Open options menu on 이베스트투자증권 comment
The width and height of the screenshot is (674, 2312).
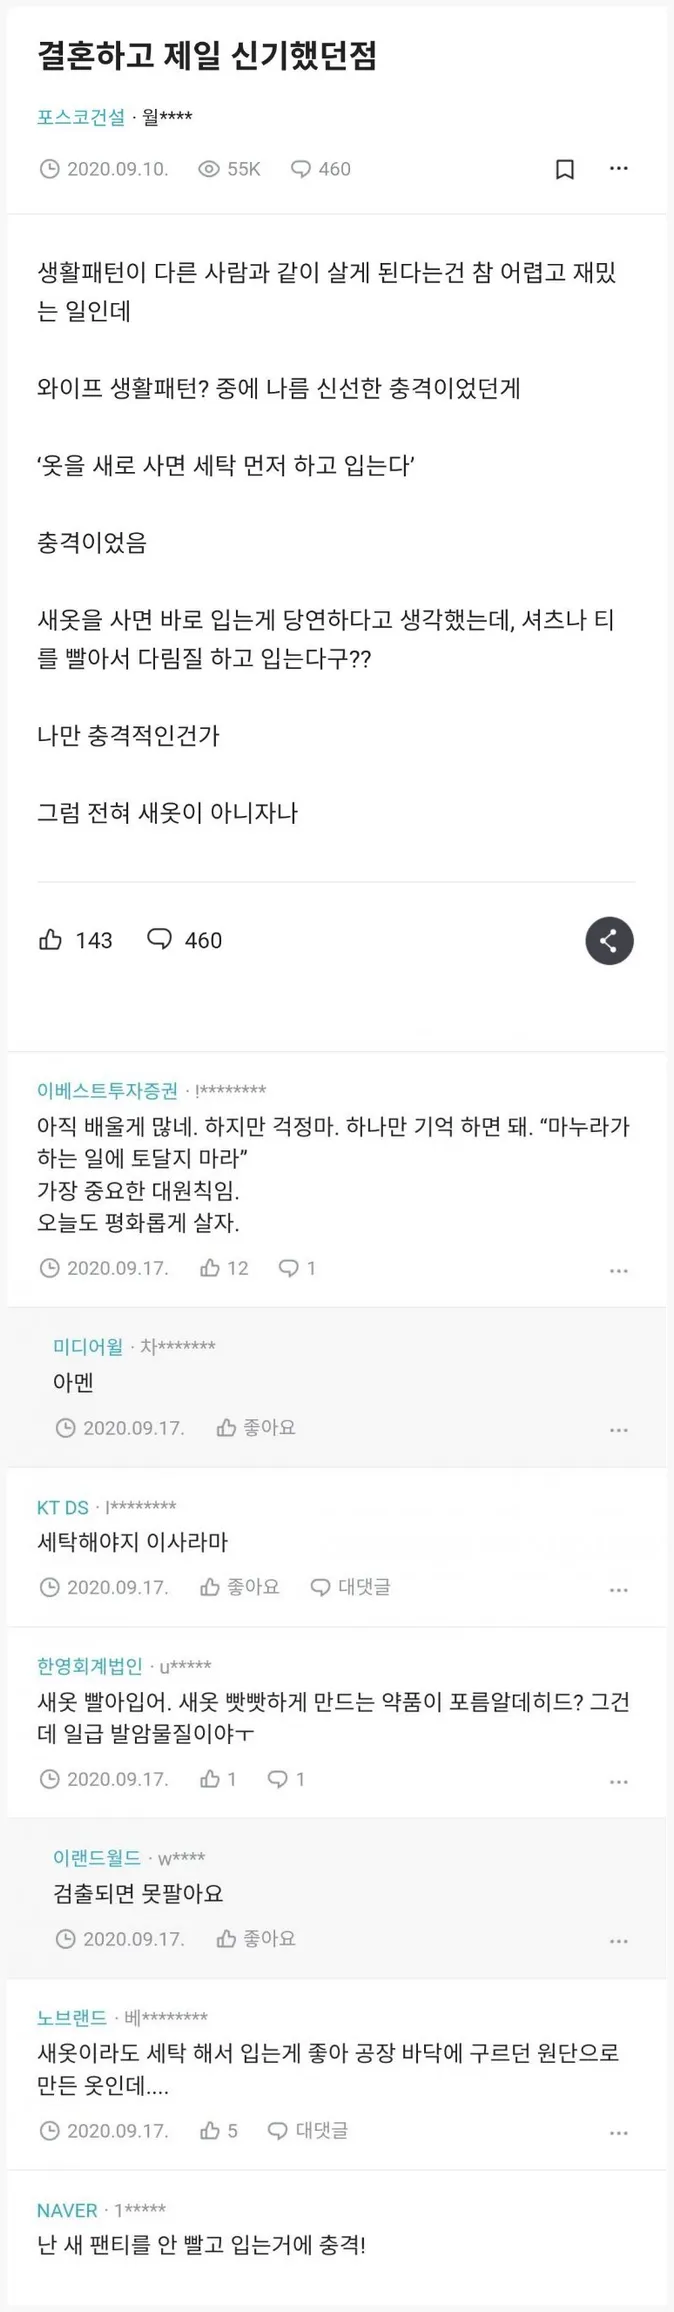[x=618, y=1268]
